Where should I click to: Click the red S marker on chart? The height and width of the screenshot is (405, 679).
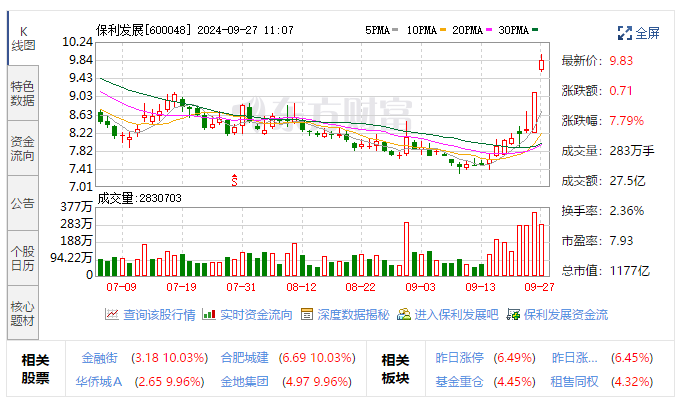point(235,180)
